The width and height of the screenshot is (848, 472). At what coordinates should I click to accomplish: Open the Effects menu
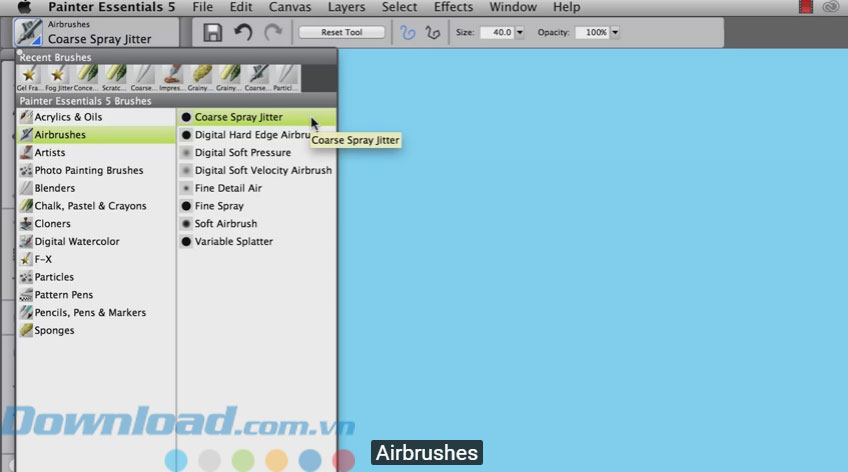453,7
